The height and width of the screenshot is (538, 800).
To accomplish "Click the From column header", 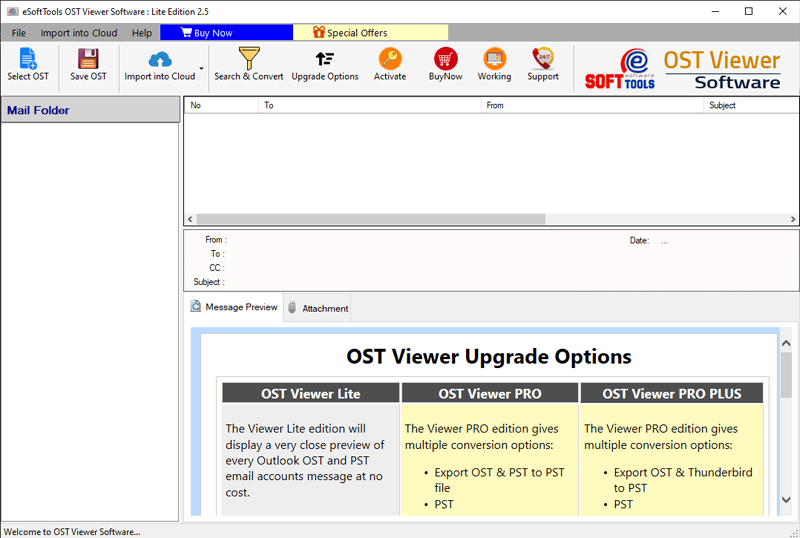I will [592, 105].
